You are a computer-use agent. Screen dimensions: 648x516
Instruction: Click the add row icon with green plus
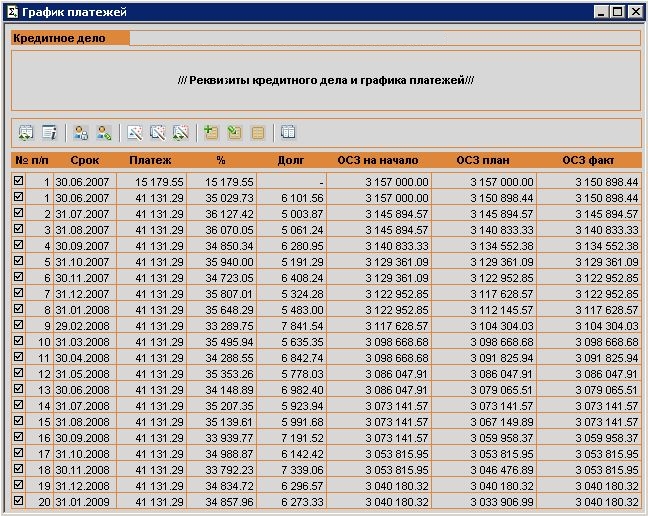[211, 132]
